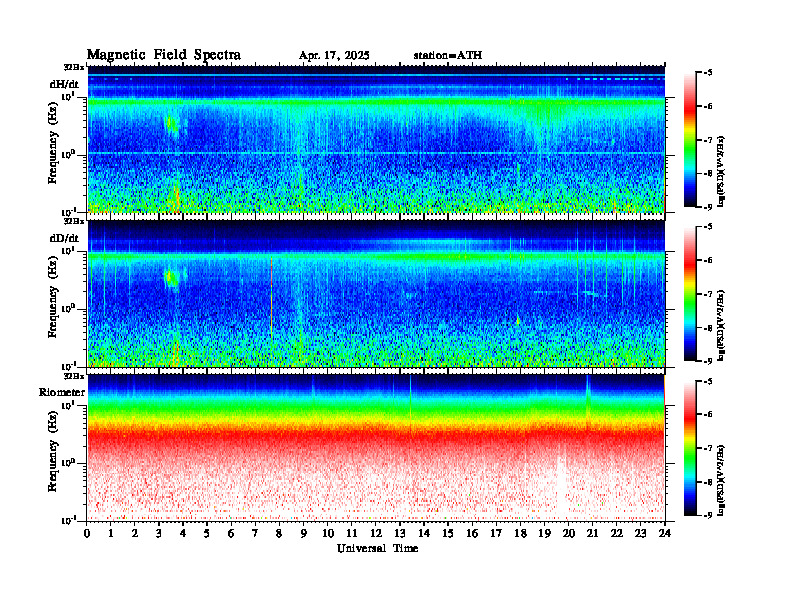Click the "dD/dt" panel label
The width and height of the screenshot is (792, 612).
pos(64,238)
